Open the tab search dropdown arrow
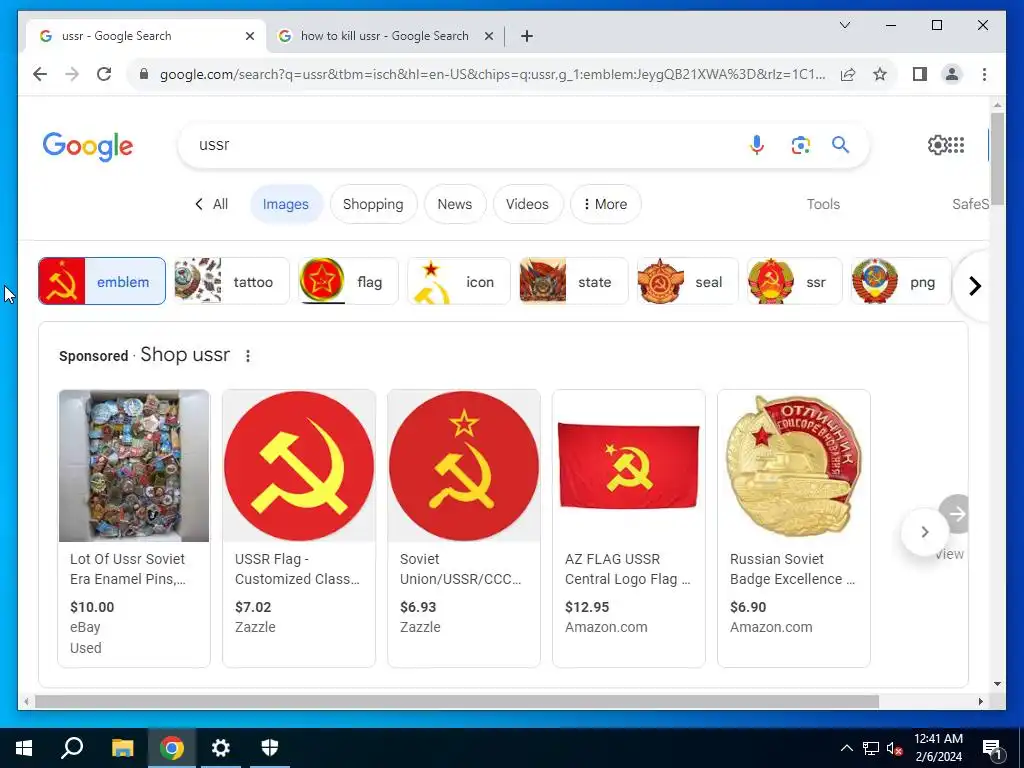This screenshot has width=1024, height=768. [844, 25]
